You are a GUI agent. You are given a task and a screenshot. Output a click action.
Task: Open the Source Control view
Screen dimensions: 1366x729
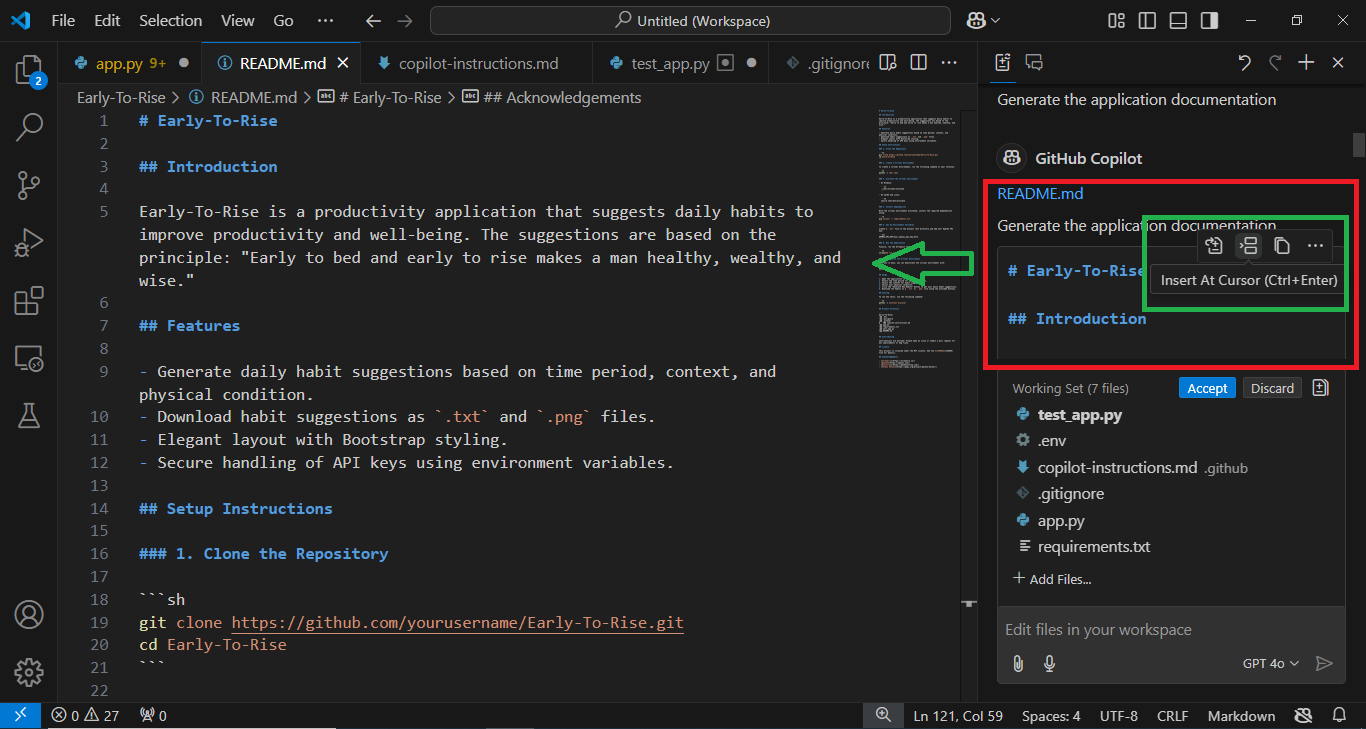click(x=29, y=185)
